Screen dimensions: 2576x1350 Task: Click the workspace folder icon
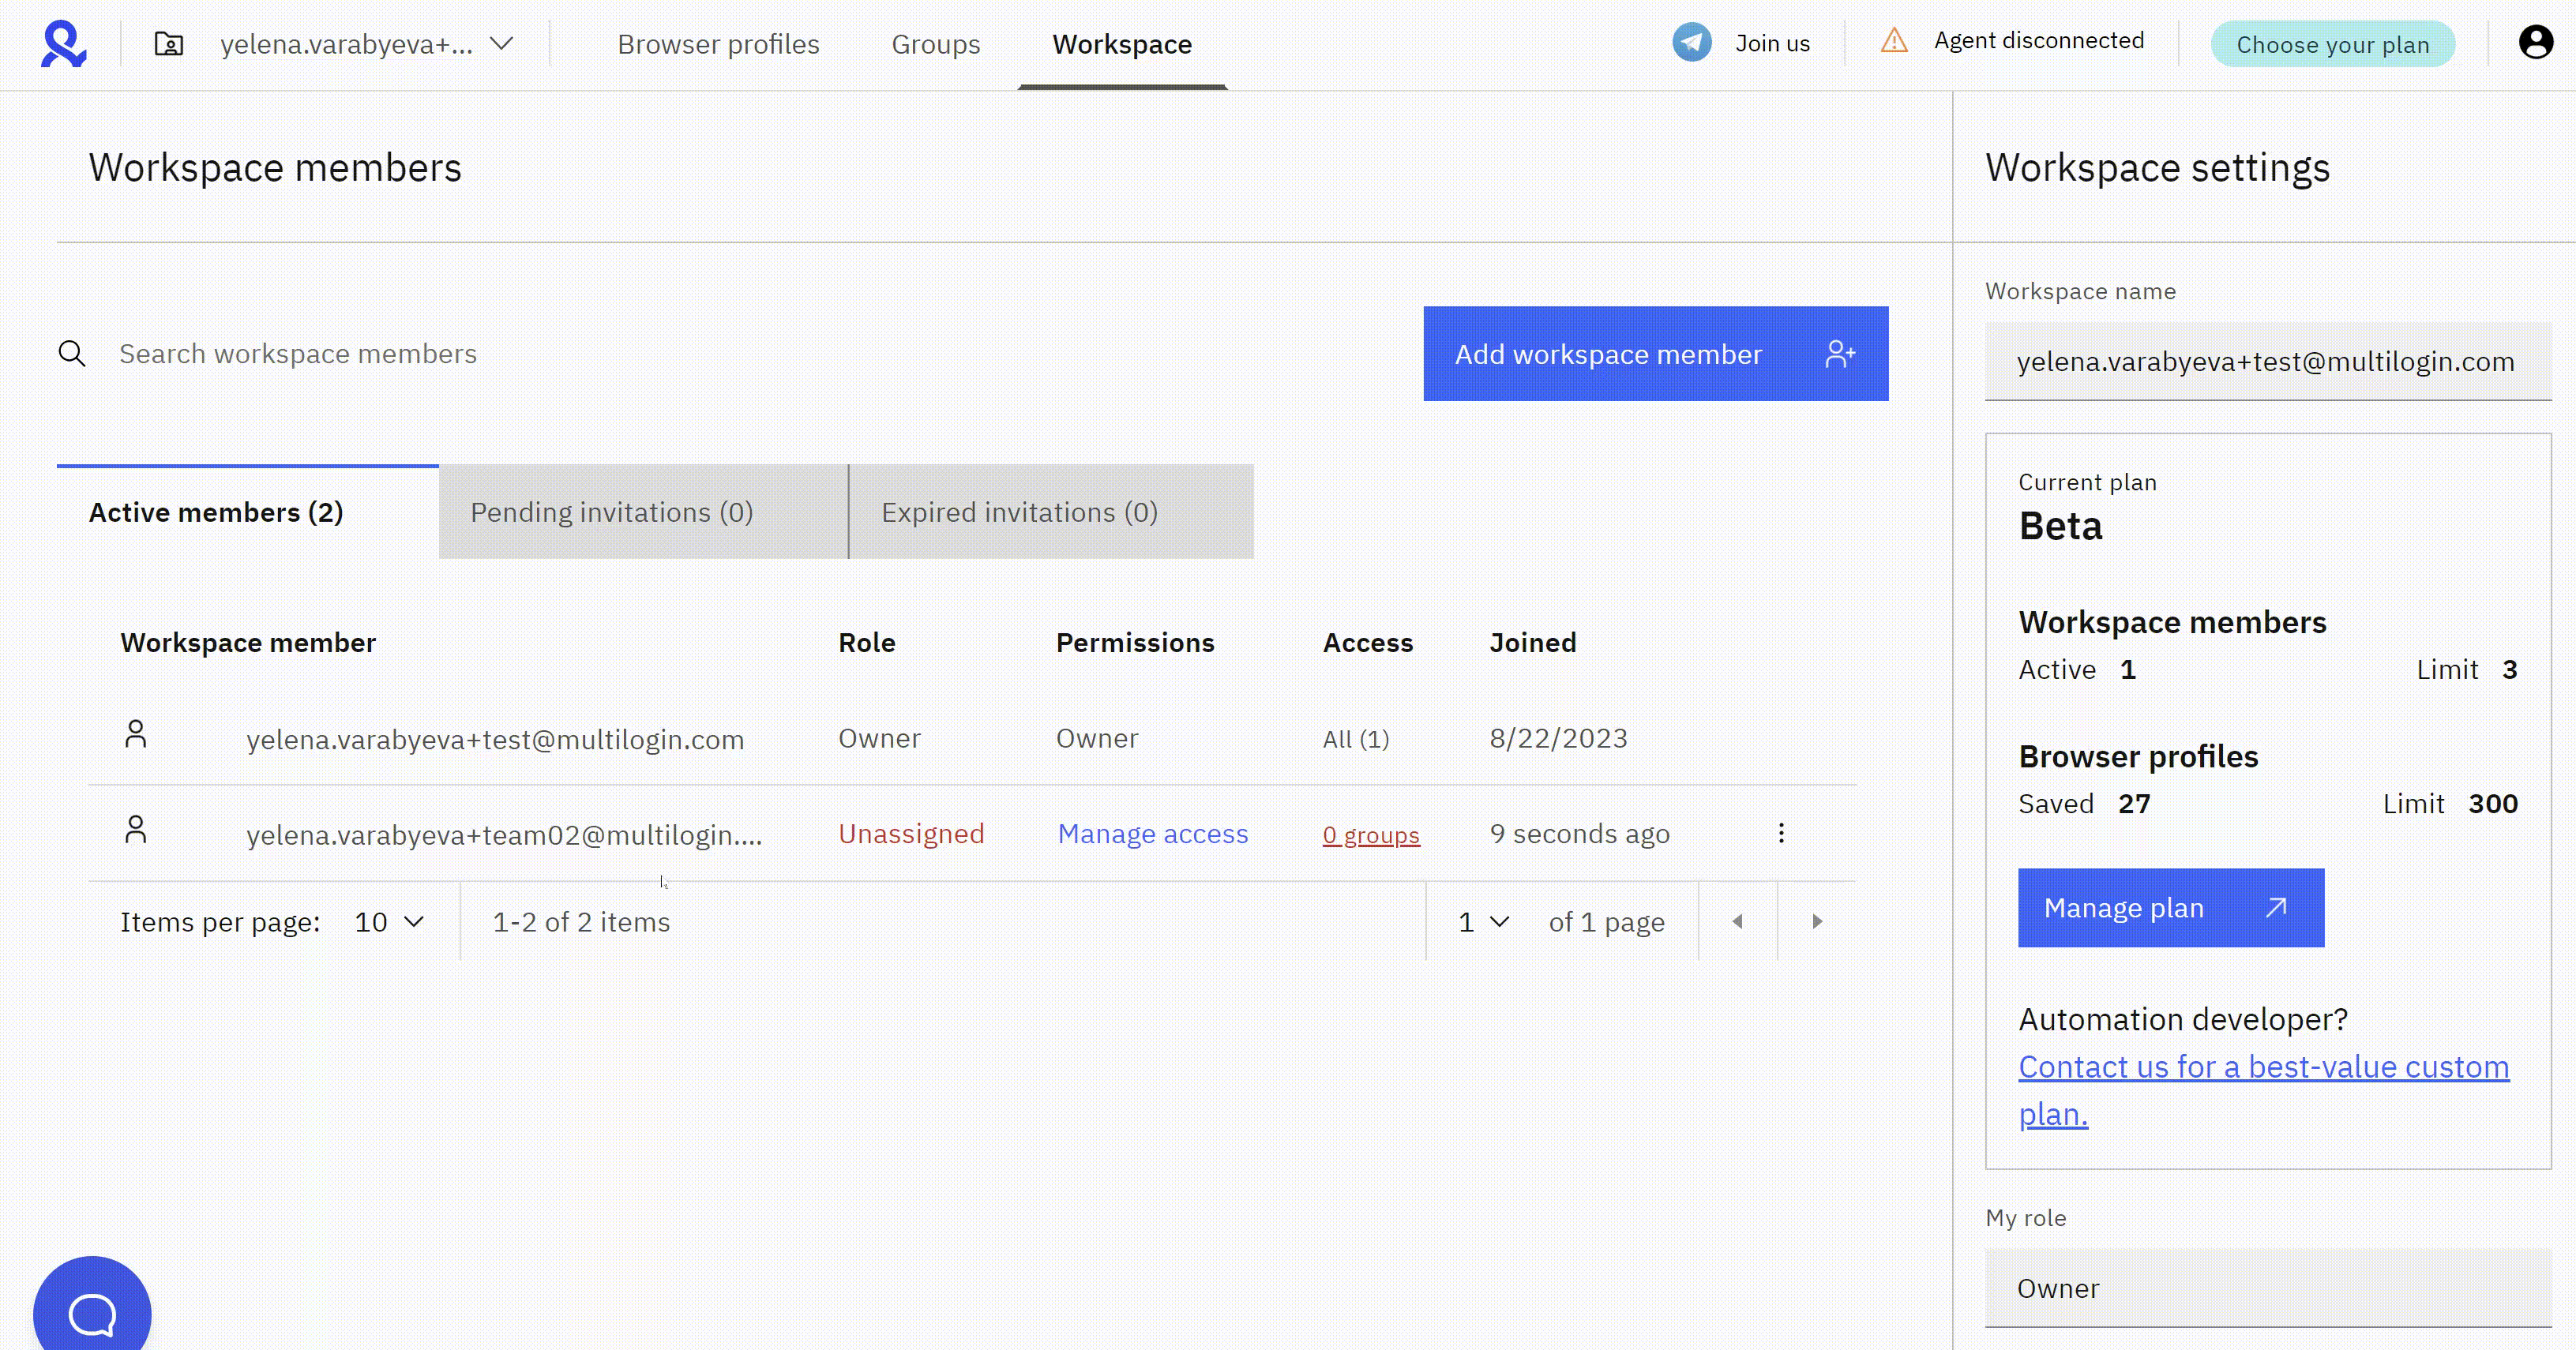(168, 44)
